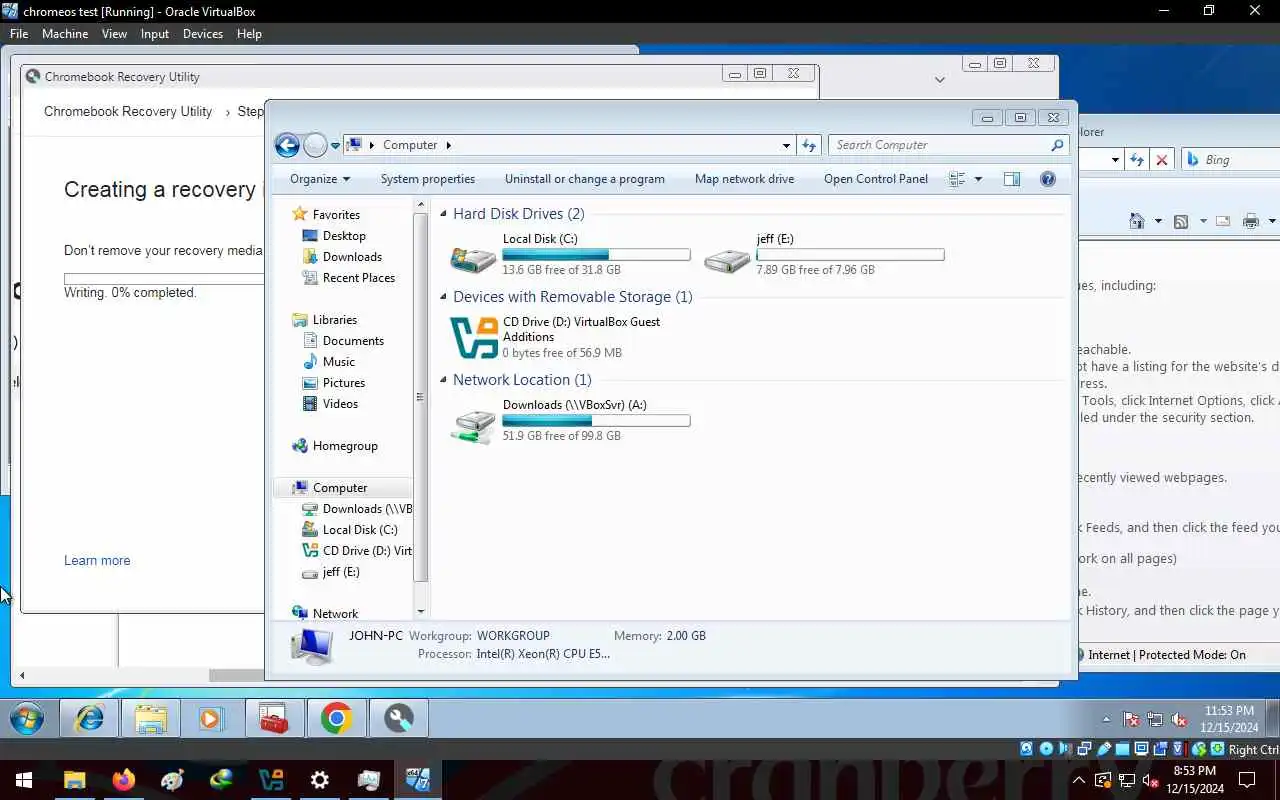Open Chrome on guest taskbar

coord(337,718)
